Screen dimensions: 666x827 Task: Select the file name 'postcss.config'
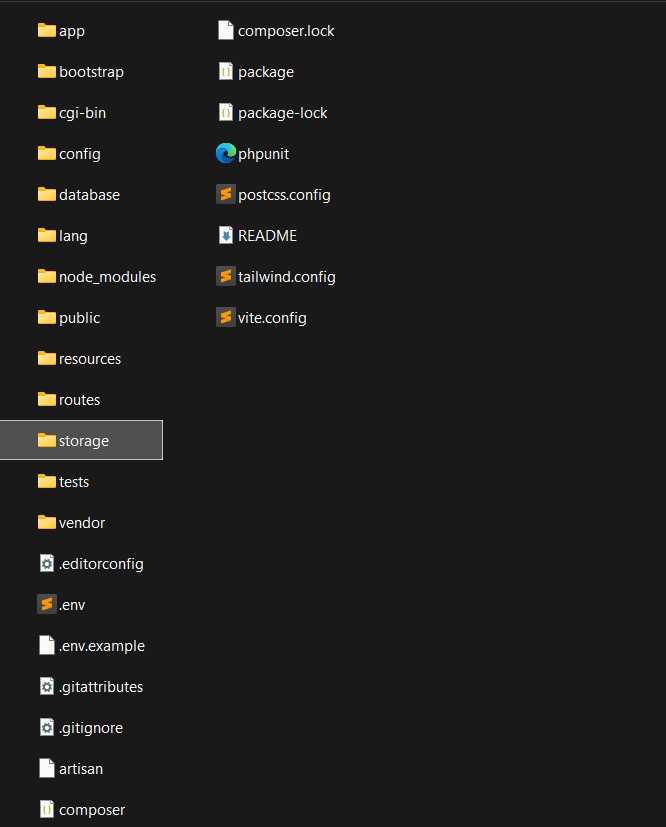click(284, 196)
